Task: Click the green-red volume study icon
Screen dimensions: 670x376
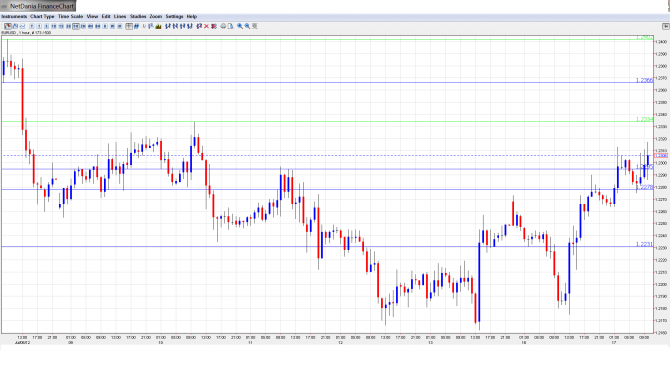Action: point(158,26)
